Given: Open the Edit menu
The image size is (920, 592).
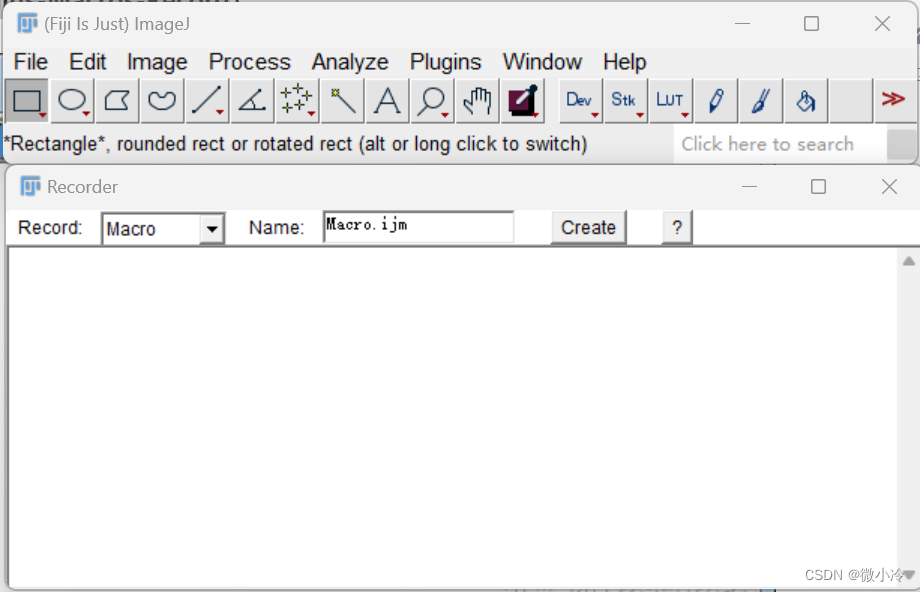Looking at the screenshot, I should click(x=87, y=62).
